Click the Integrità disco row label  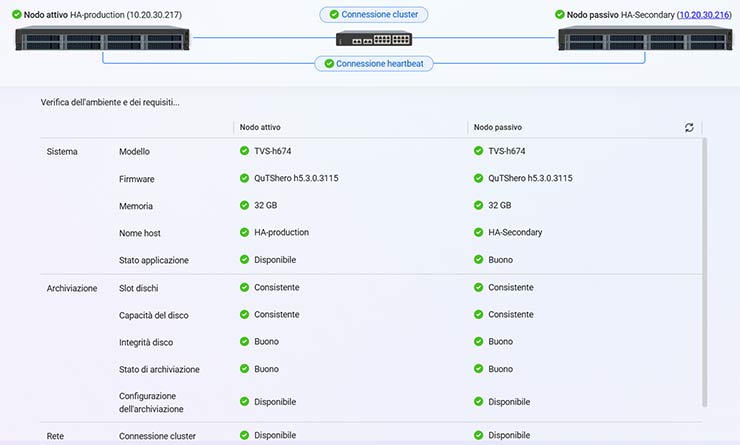[x=146, y=343]
